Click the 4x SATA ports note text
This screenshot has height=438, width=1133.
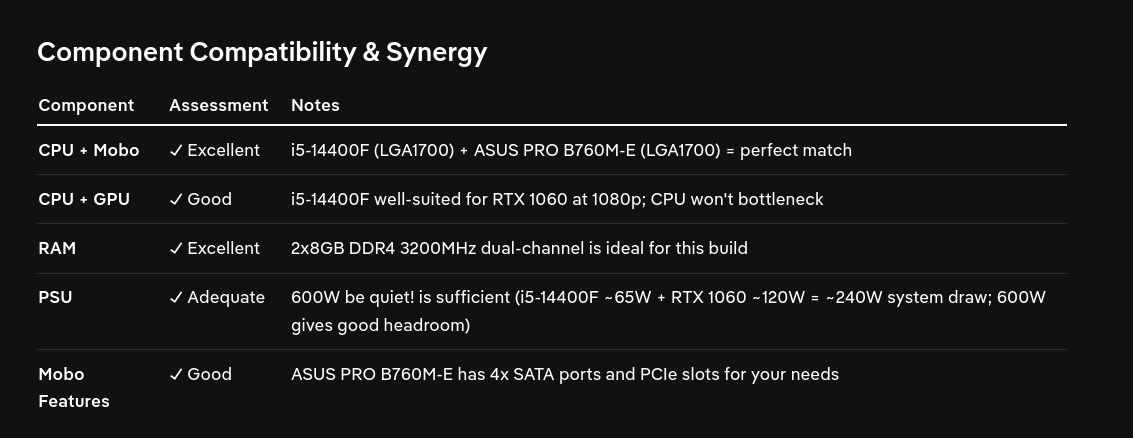(x=565, y=374)
